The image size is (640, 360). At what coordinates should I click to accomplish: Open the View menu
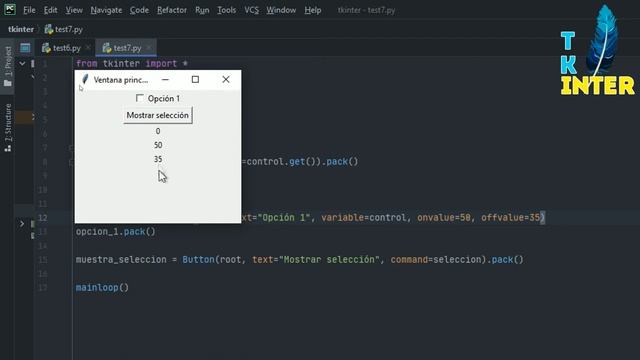[x=74, y=10]
